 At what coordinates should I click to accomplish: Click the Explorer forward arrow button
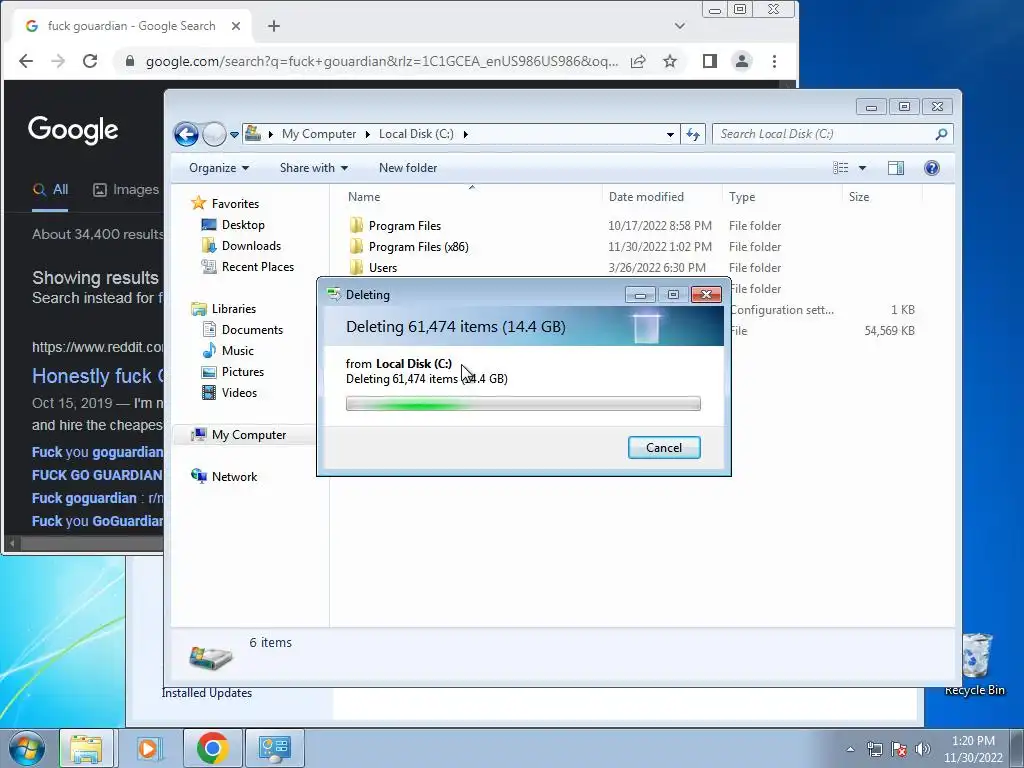coord(214,135)
